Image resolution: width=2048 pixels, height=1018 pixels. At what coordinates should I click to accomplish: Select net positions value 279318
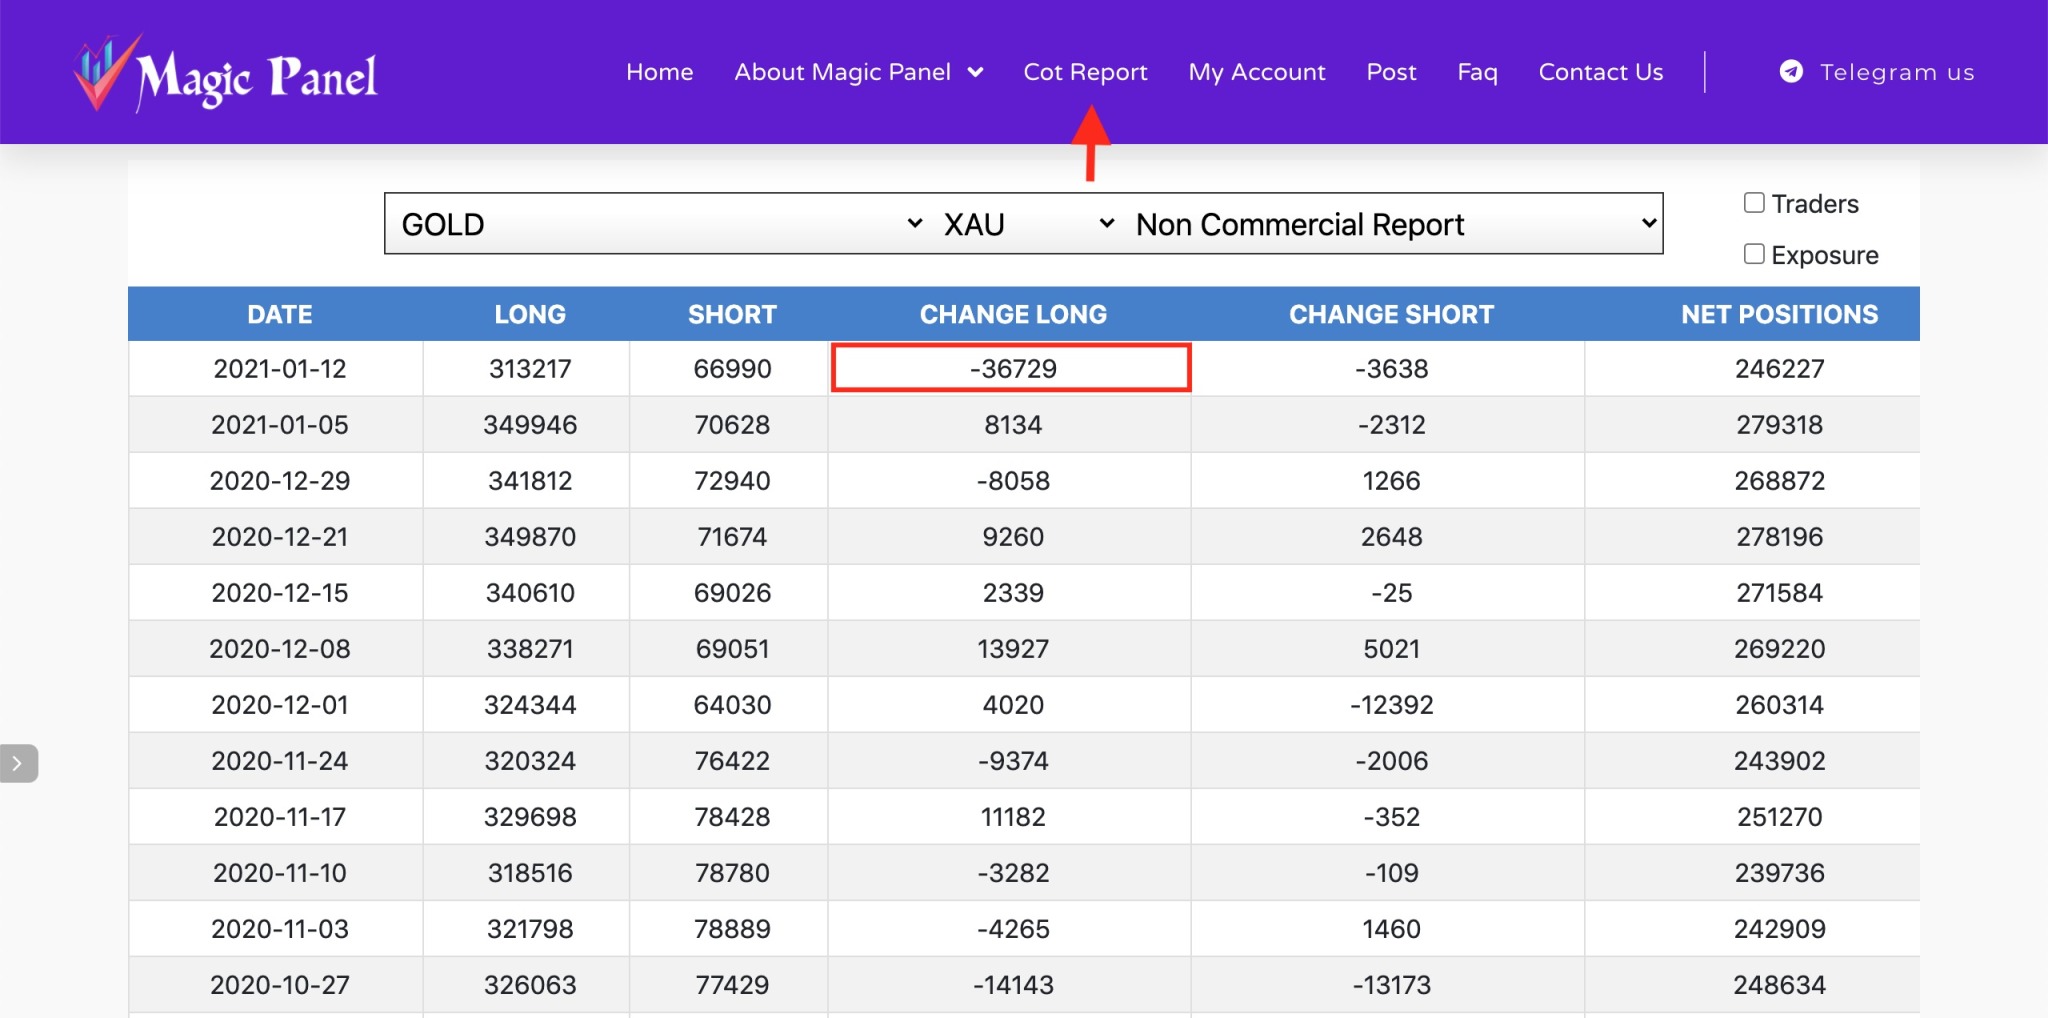click(1779, 425)
